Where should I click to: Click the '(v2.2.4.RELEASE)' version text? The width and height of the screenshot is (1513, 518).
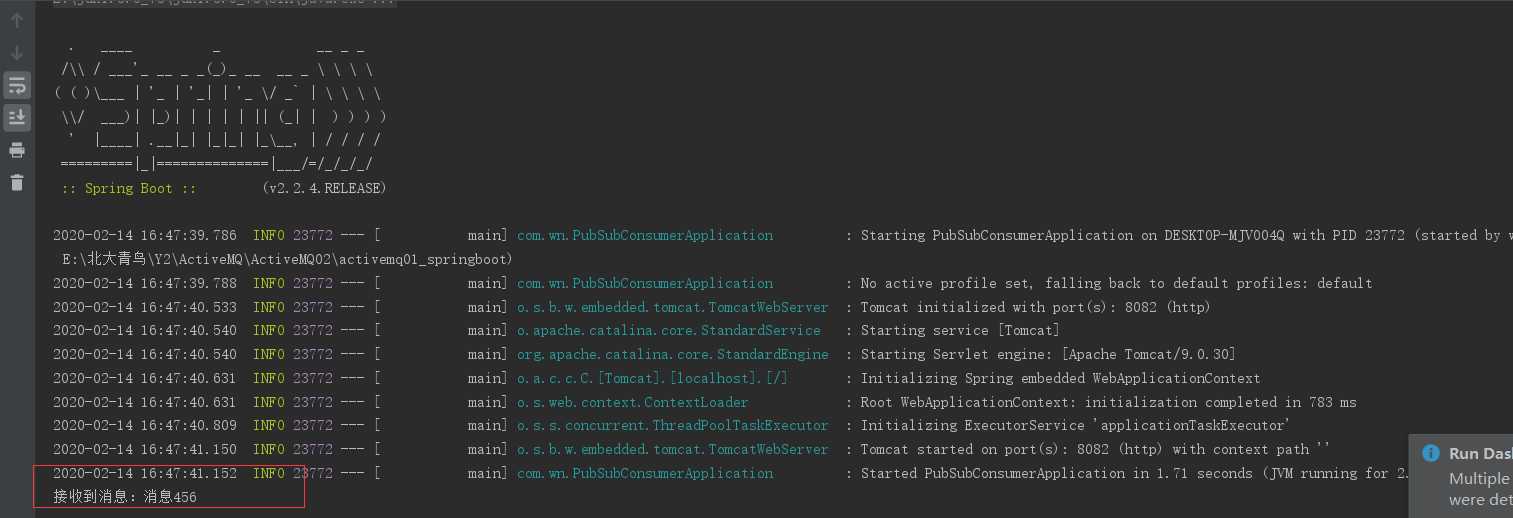coord(324,189)
